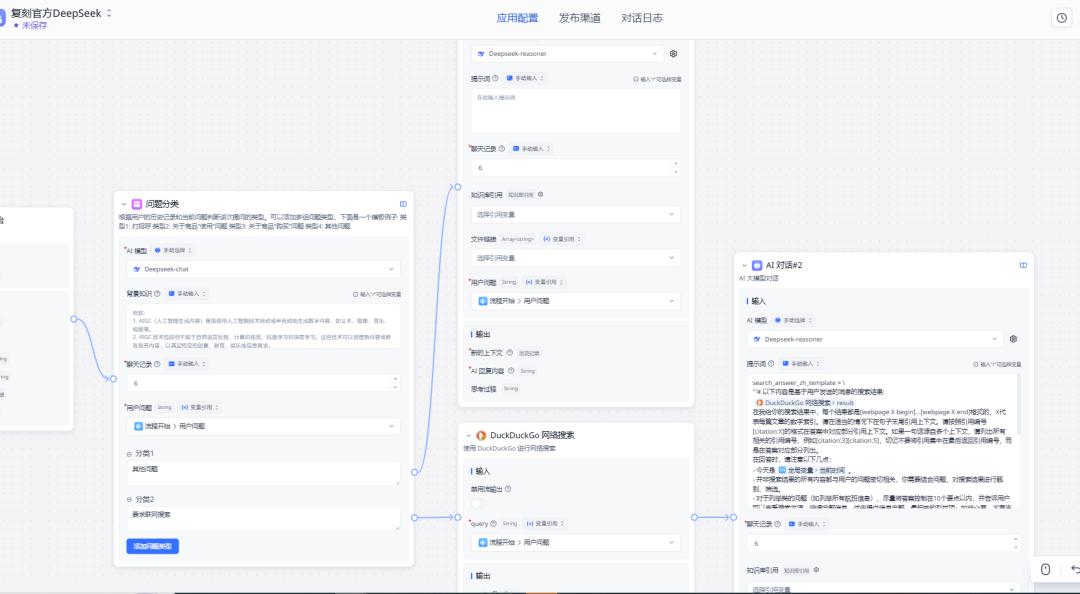This screenshot has width=1080, height=594.
Task: Switch AI模型 input to 手动选择 in 问题分类
Action: coord(173,249)
